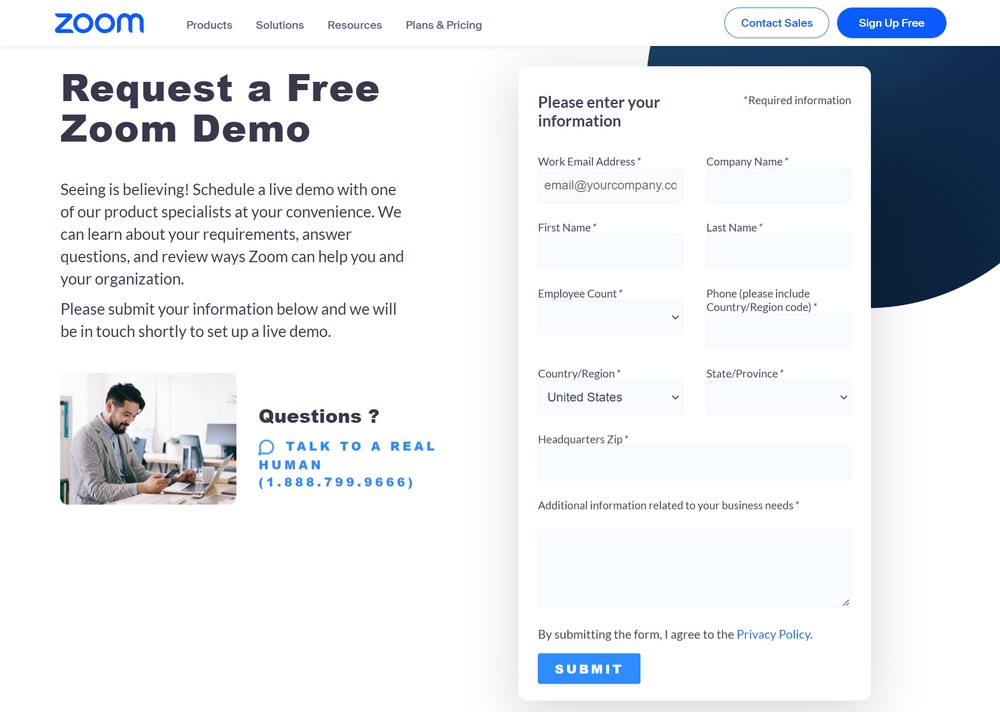
Task: Click the 1.888.799.9666 phone number link
Action: point(335,481)
